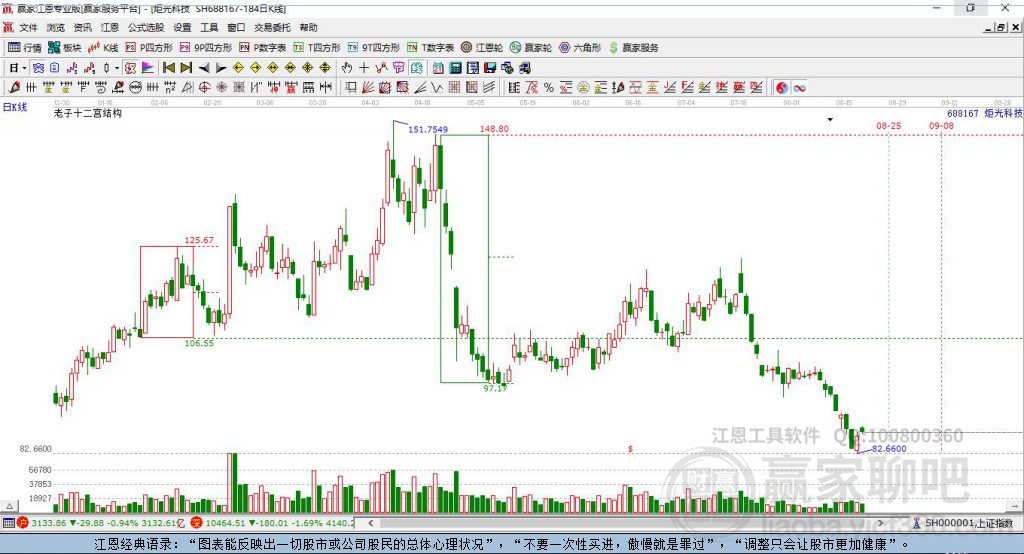Click the colorful triangle flag icon
Screen dimensions: 1024x554
148,68
